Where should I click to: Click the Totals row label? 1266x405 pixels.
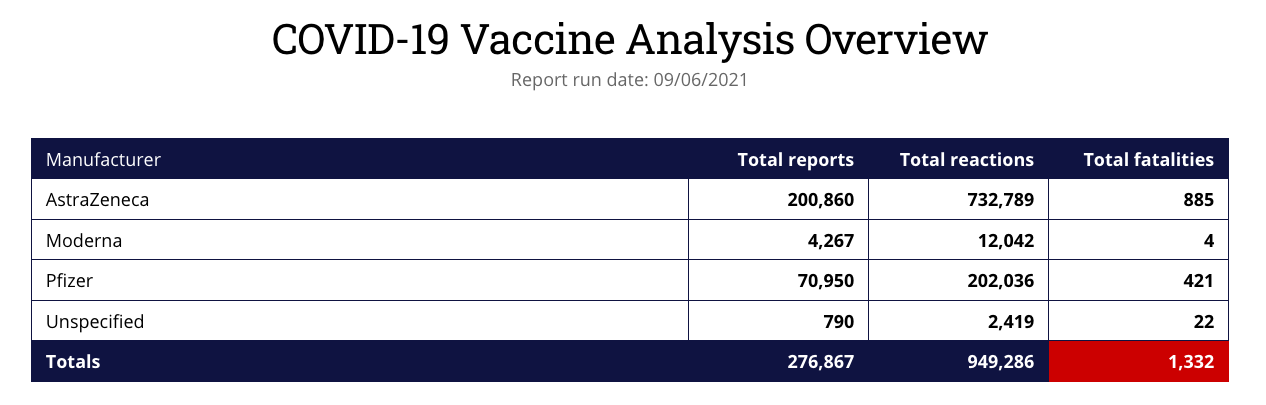[x=73, y=362]
